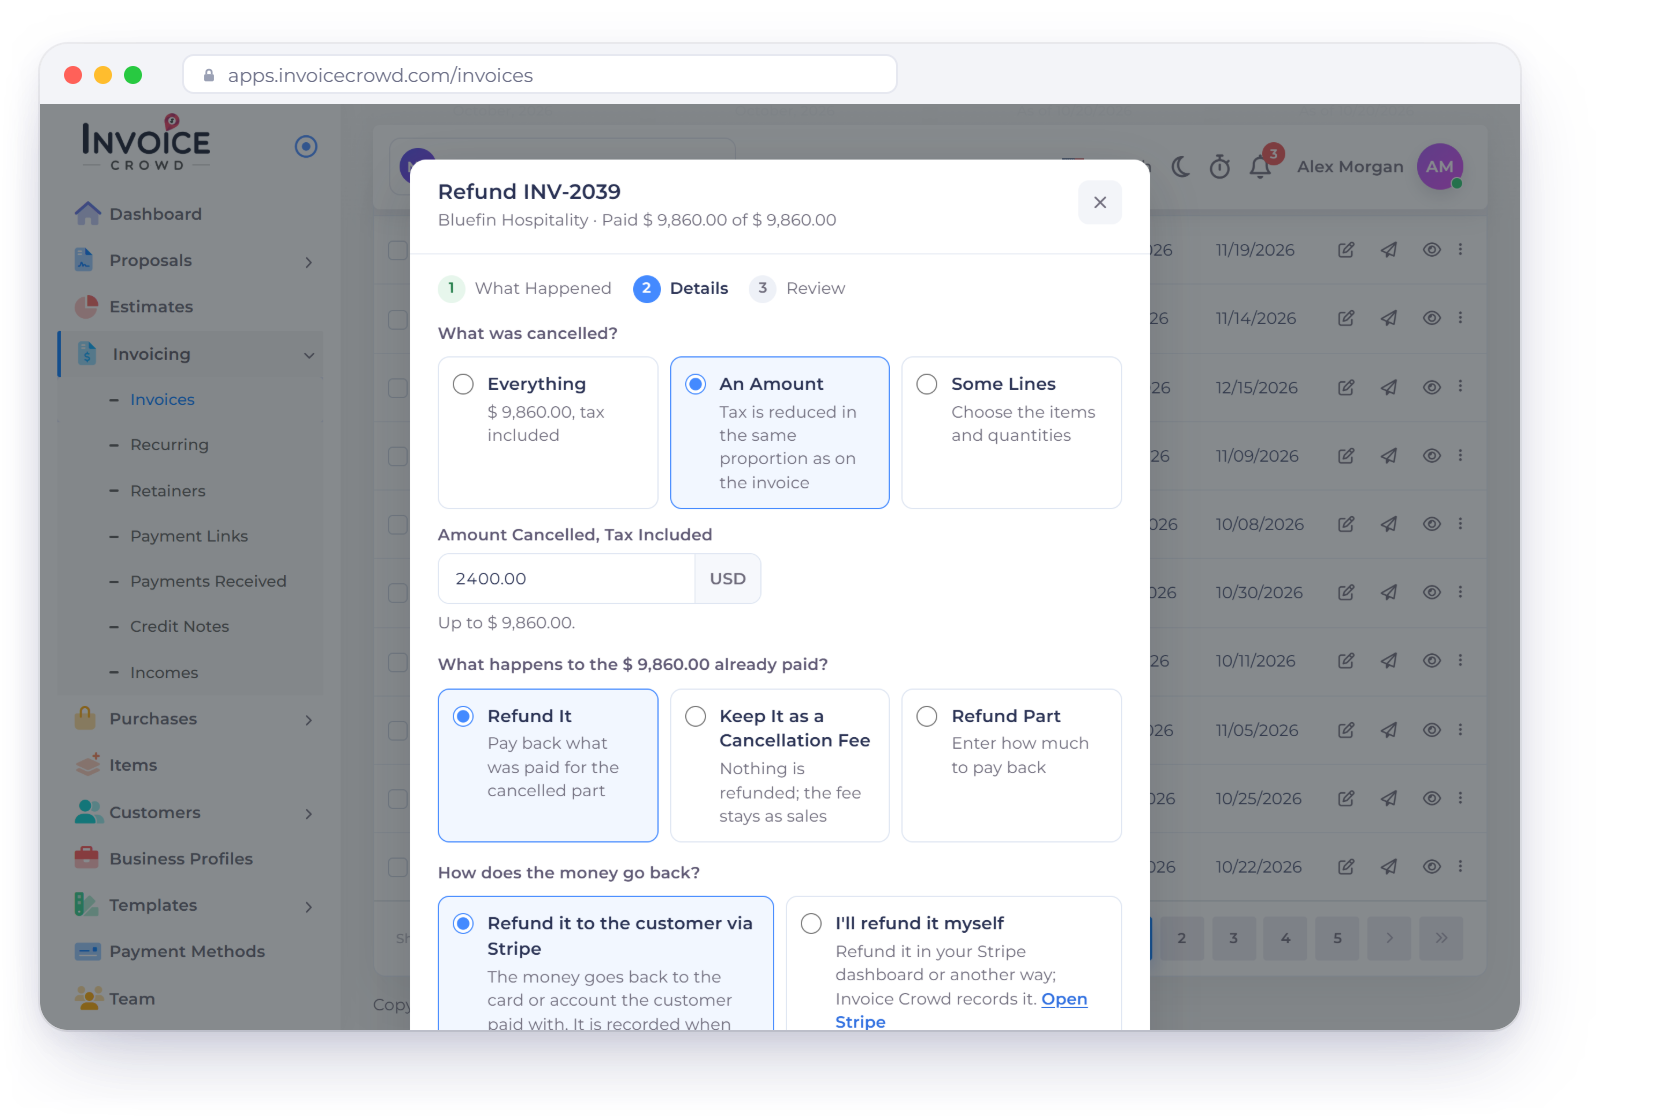Open more options for invoice 11/09/2026
The width and height of the screenshot is (1680, 1120).
pyautogui.click(x=1460, y=456)
